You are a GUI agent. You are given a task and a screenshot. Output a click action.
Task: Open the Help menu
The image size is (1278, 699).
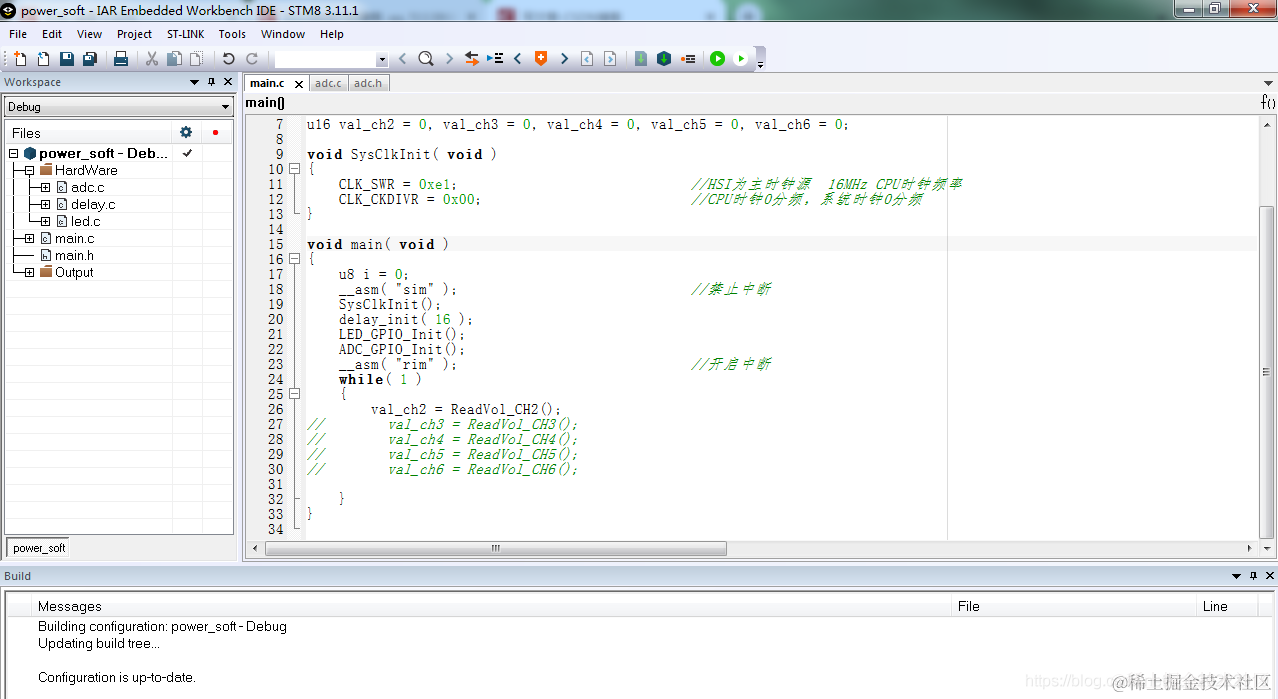point(332,34)
